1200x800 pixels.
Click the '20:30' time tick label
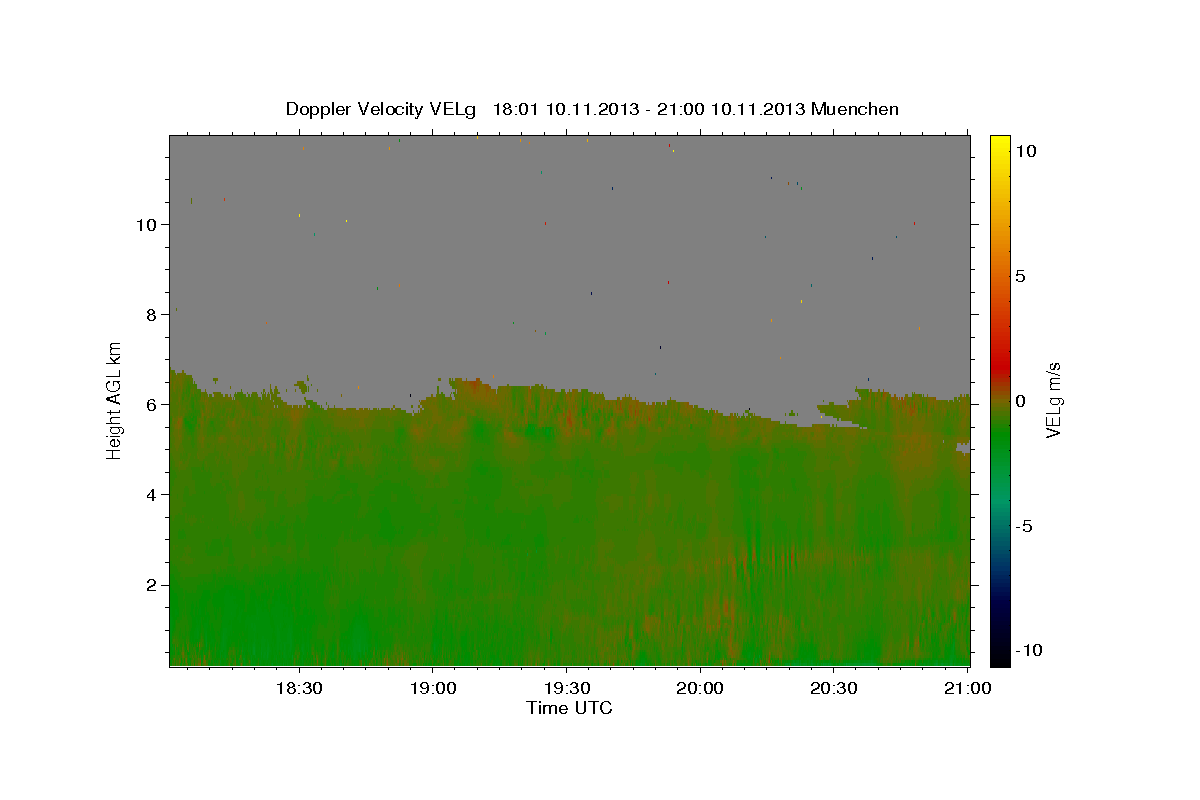pos(834,689)
